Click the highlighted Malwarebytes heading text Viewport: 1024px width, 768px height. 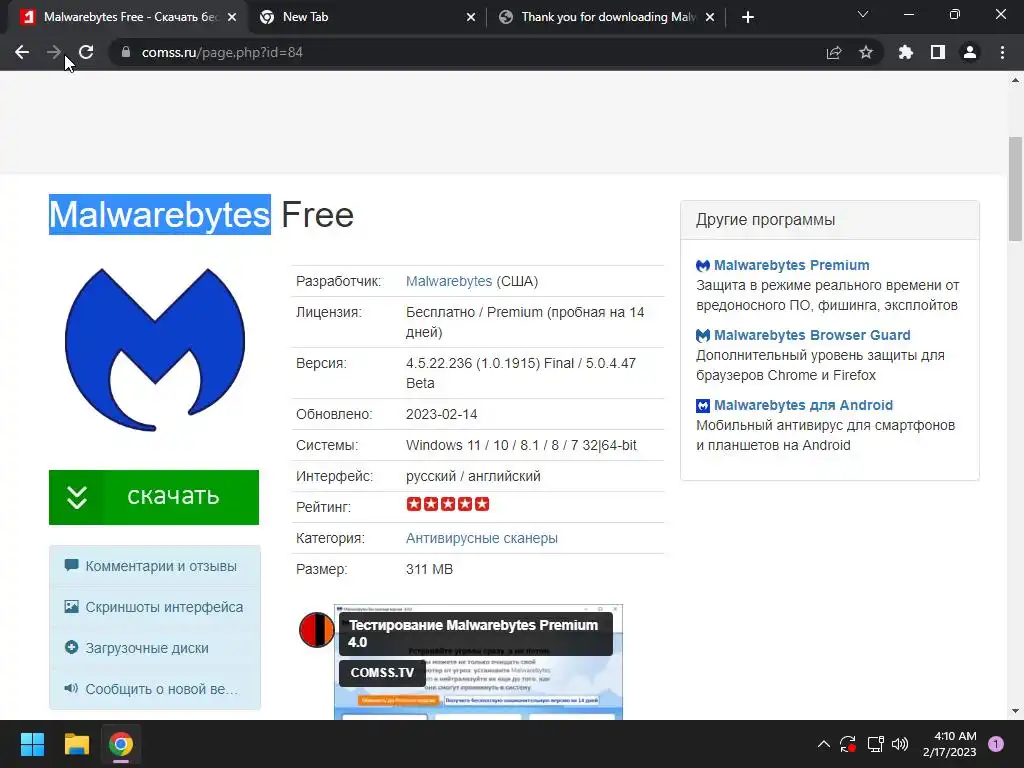pos(160,214)
